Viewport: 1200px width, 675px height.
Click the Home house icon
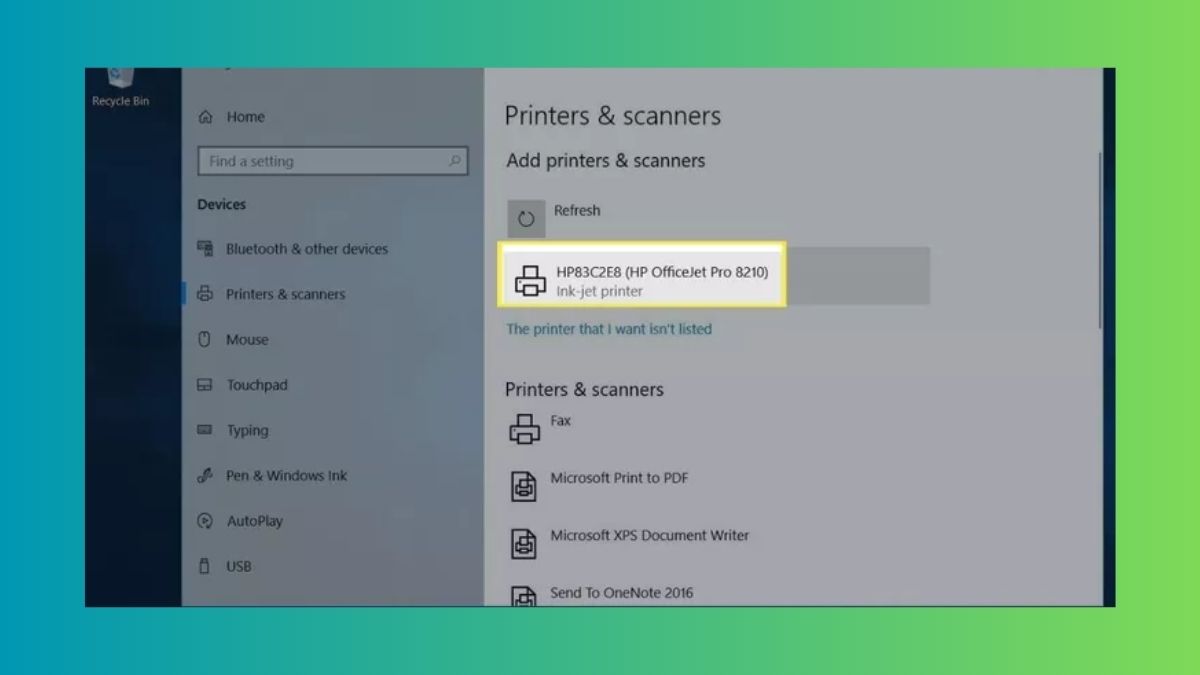click(206, 117)
